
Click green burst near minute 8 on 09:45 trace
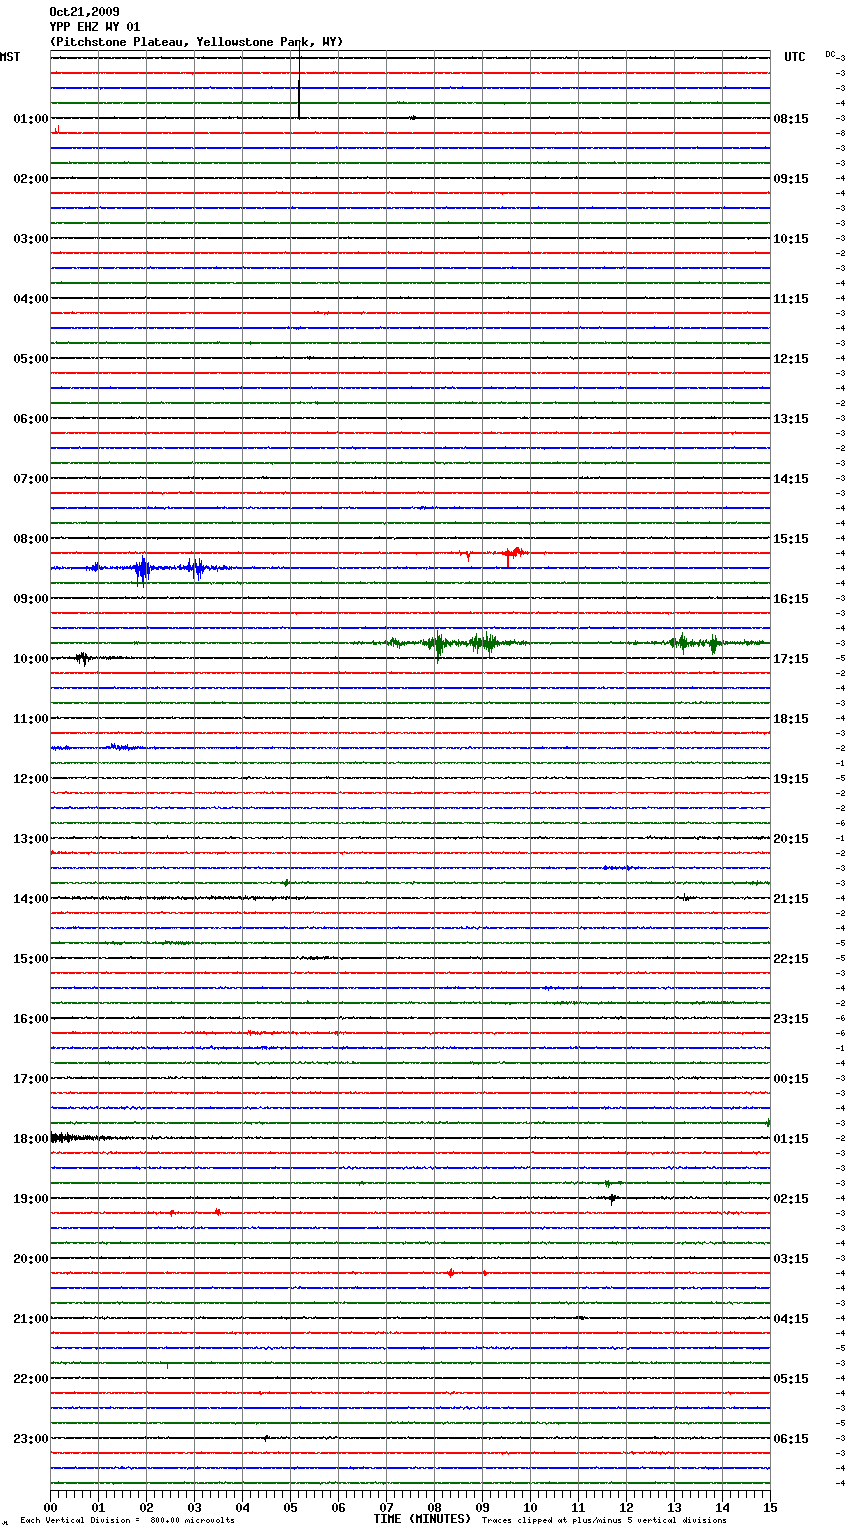coord(437,644)
